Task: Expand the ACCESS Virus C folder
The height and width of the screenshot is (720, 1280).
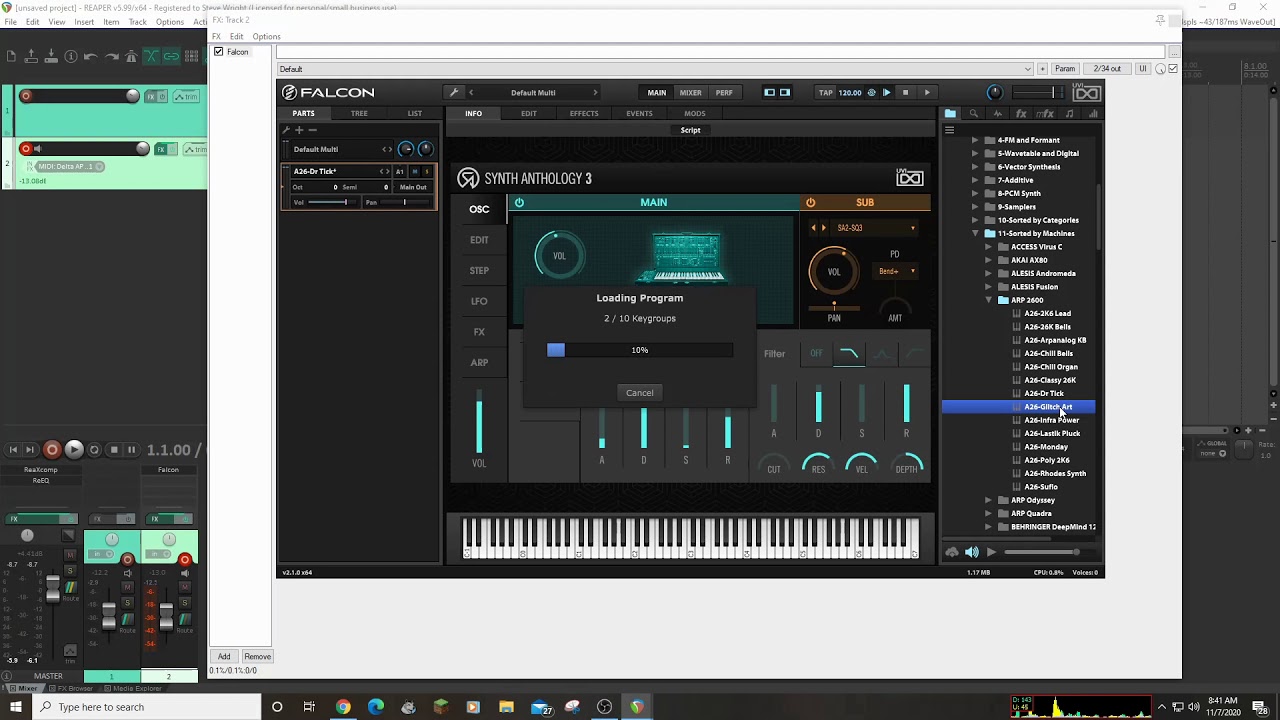Action: pos(989,247)
